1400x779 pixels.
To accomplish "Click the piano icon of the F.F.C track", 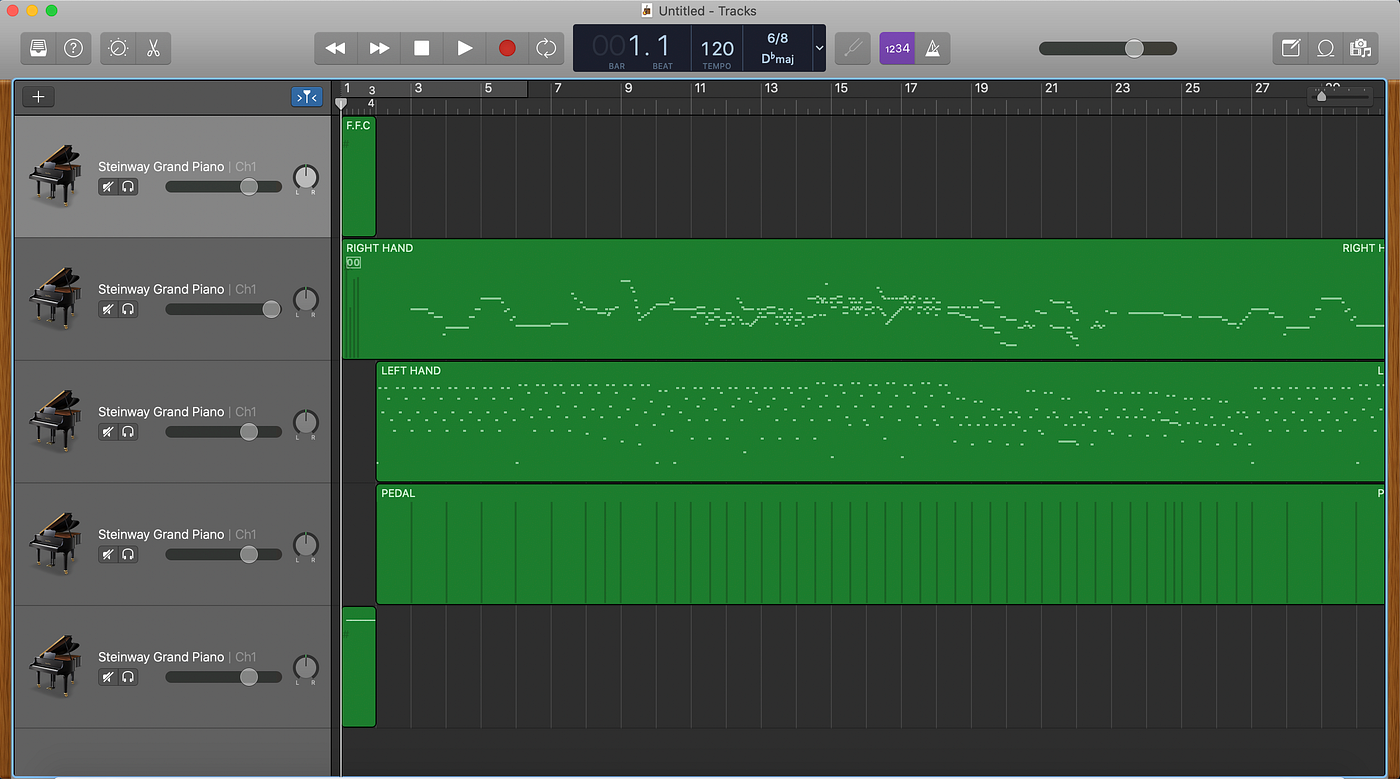I will tap(55, 175).
